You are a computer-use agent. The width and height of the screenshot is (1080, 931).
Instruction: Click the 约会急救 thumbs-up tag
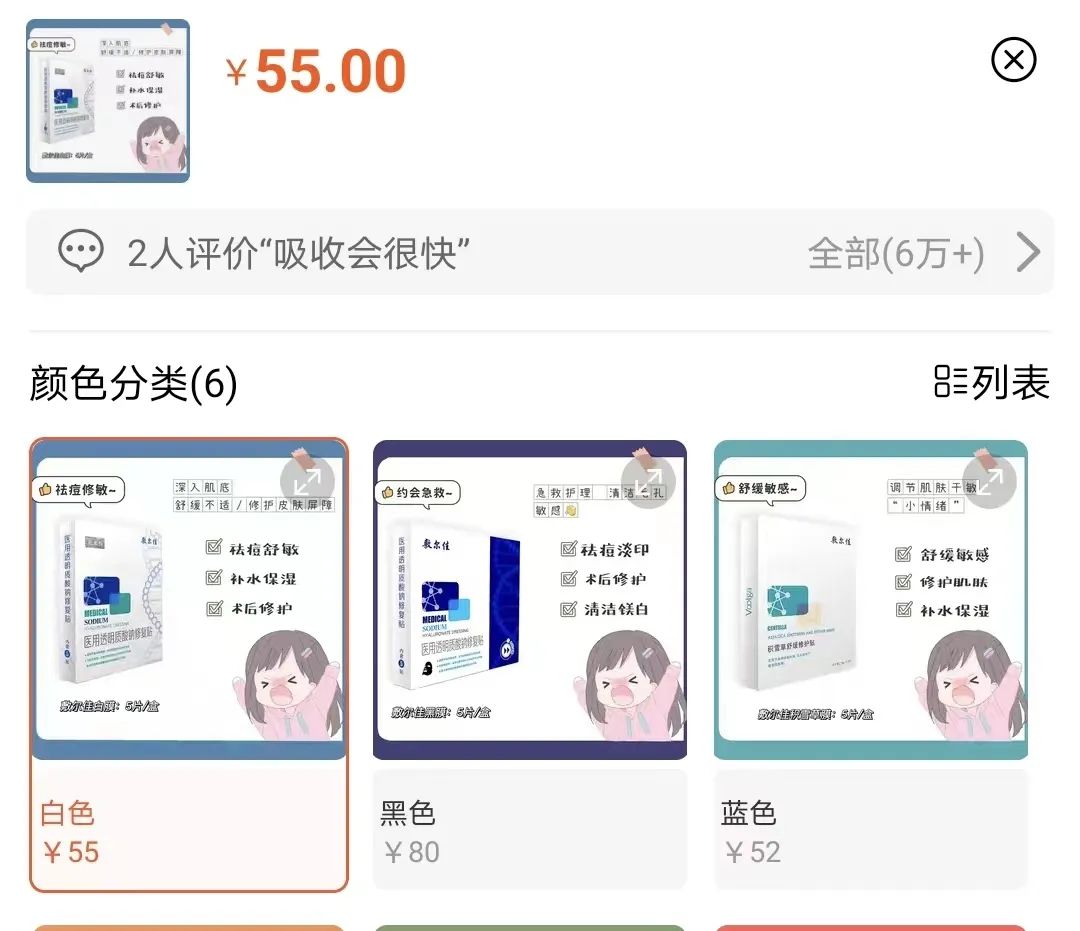[x=419, y=493]
